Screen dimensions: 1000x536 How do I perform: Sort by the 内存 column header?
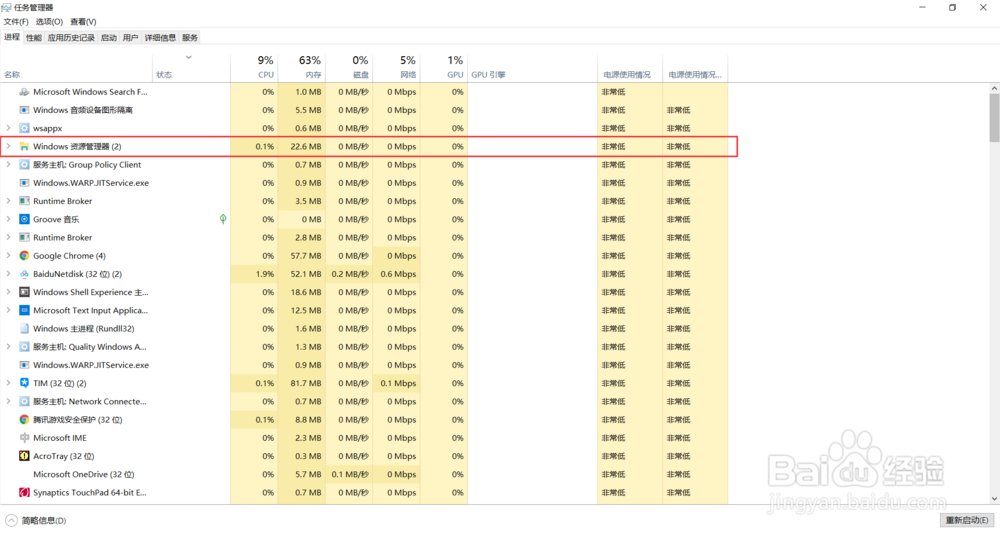(302, 66)
